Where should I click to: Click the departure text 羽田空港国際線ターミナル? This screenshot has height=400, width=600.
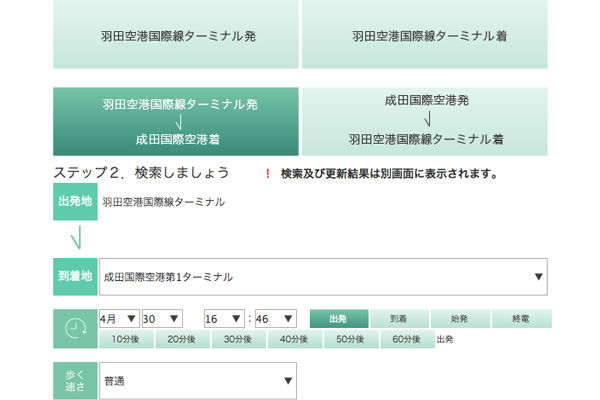(163, 202)
